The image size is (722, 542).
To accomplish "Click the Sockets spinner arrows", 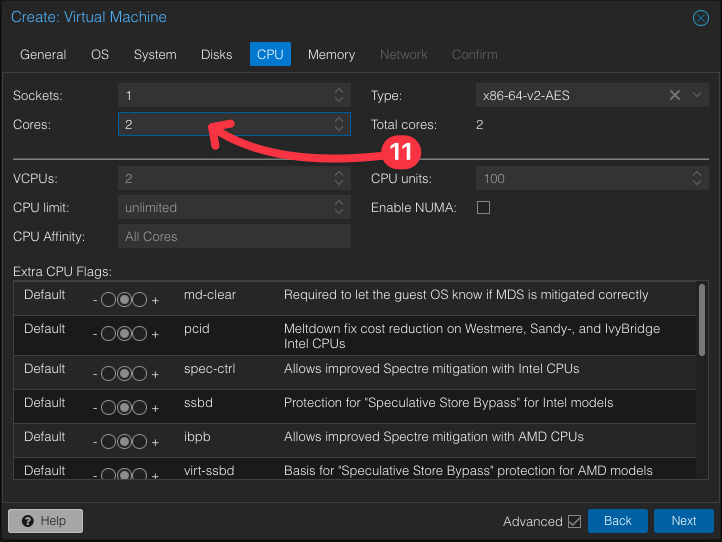I will tap(340, 95).
